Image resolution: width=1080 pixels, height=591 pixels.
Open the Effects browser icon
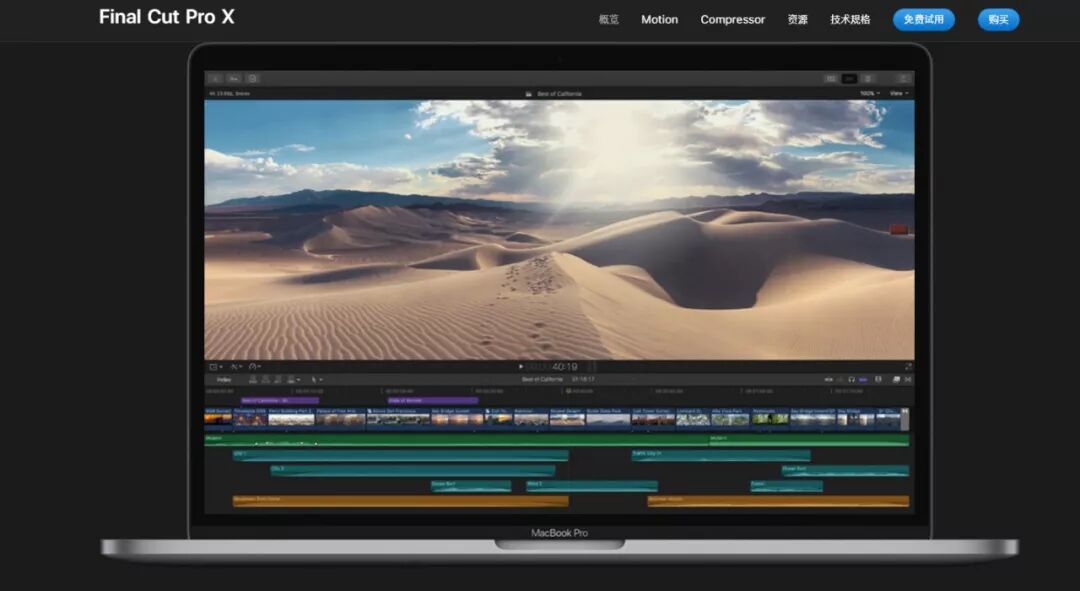pyautogui.click(x=896, y=379)
